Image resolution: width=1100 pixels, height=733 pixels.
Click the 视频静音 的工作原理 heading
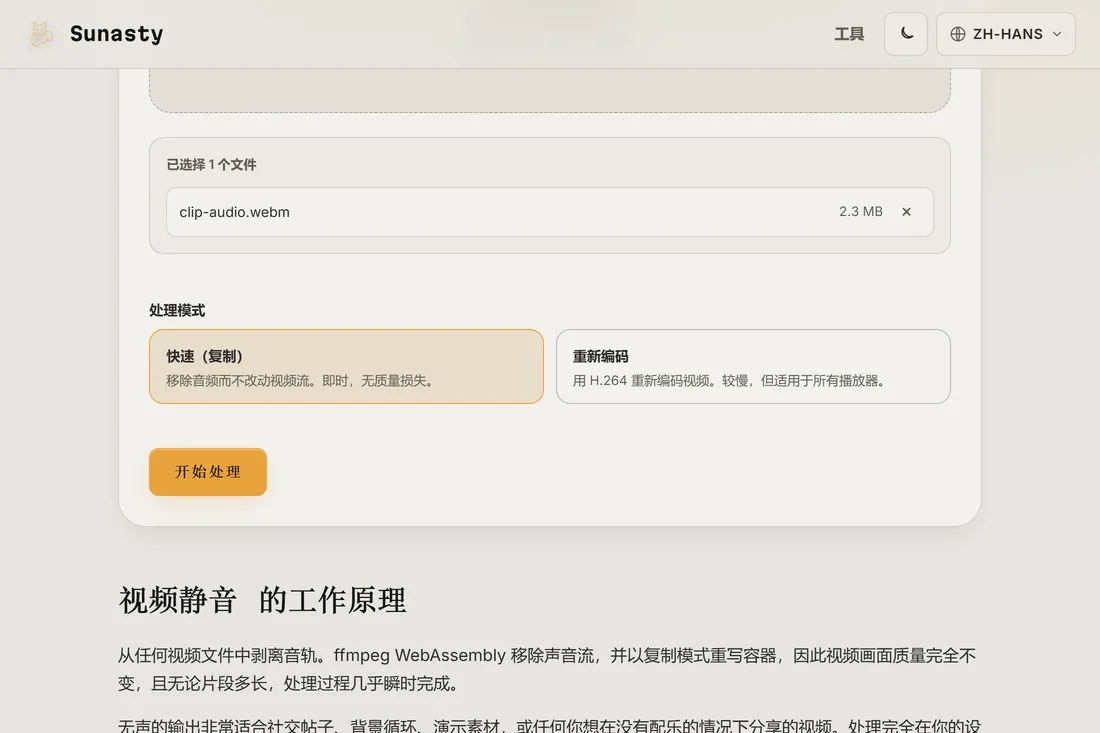click(x=262, y=600)
